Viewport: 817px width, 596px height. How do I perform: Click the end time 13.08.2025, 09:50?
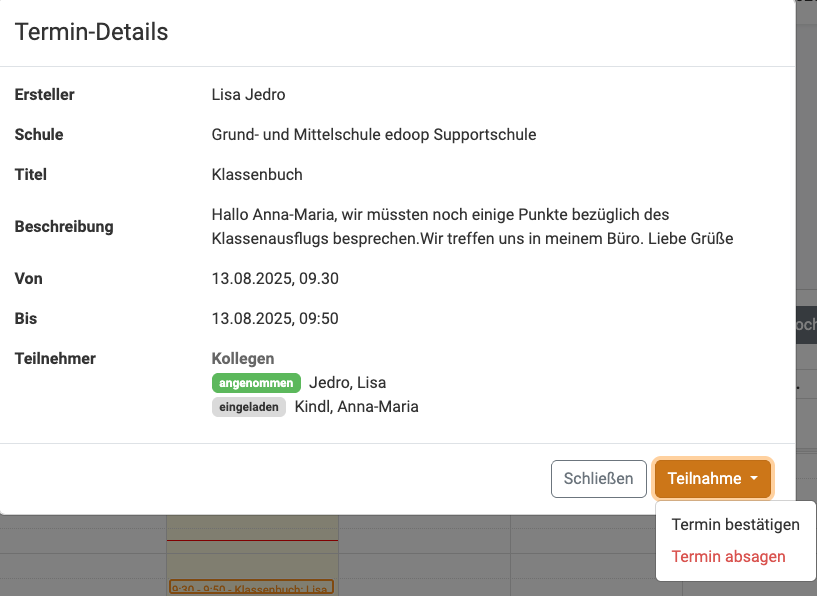point(275,318)
